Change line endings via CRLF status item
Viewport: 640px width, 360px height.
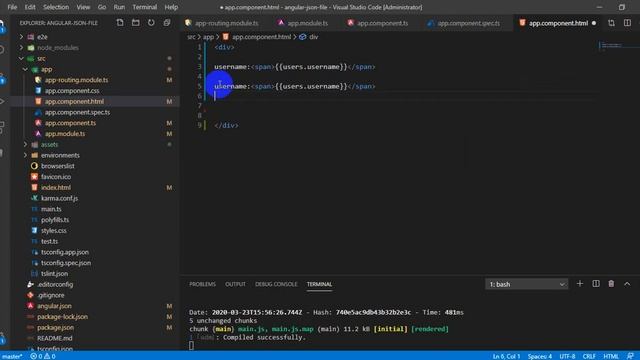(x=589, y=356)
